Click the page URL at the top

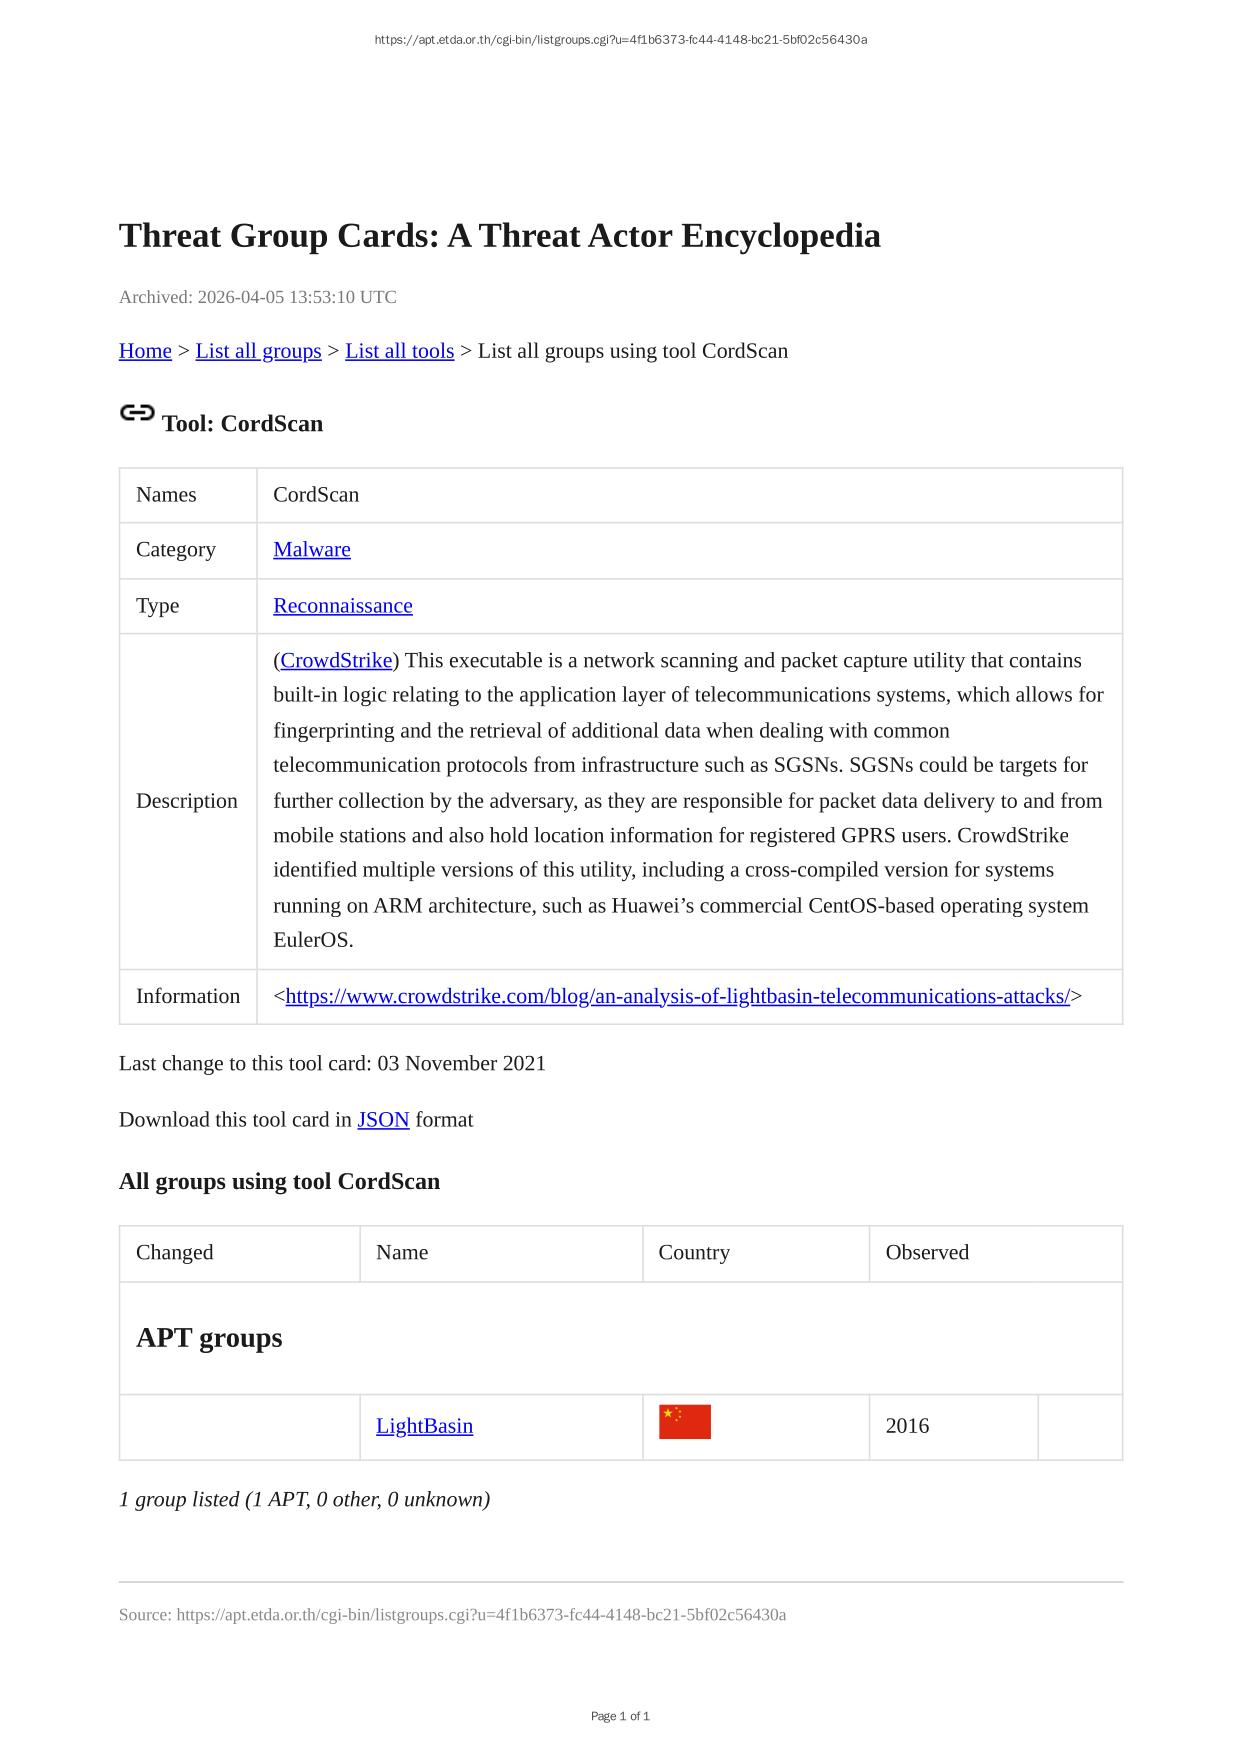pyautogui.click(x=621, y=40)
